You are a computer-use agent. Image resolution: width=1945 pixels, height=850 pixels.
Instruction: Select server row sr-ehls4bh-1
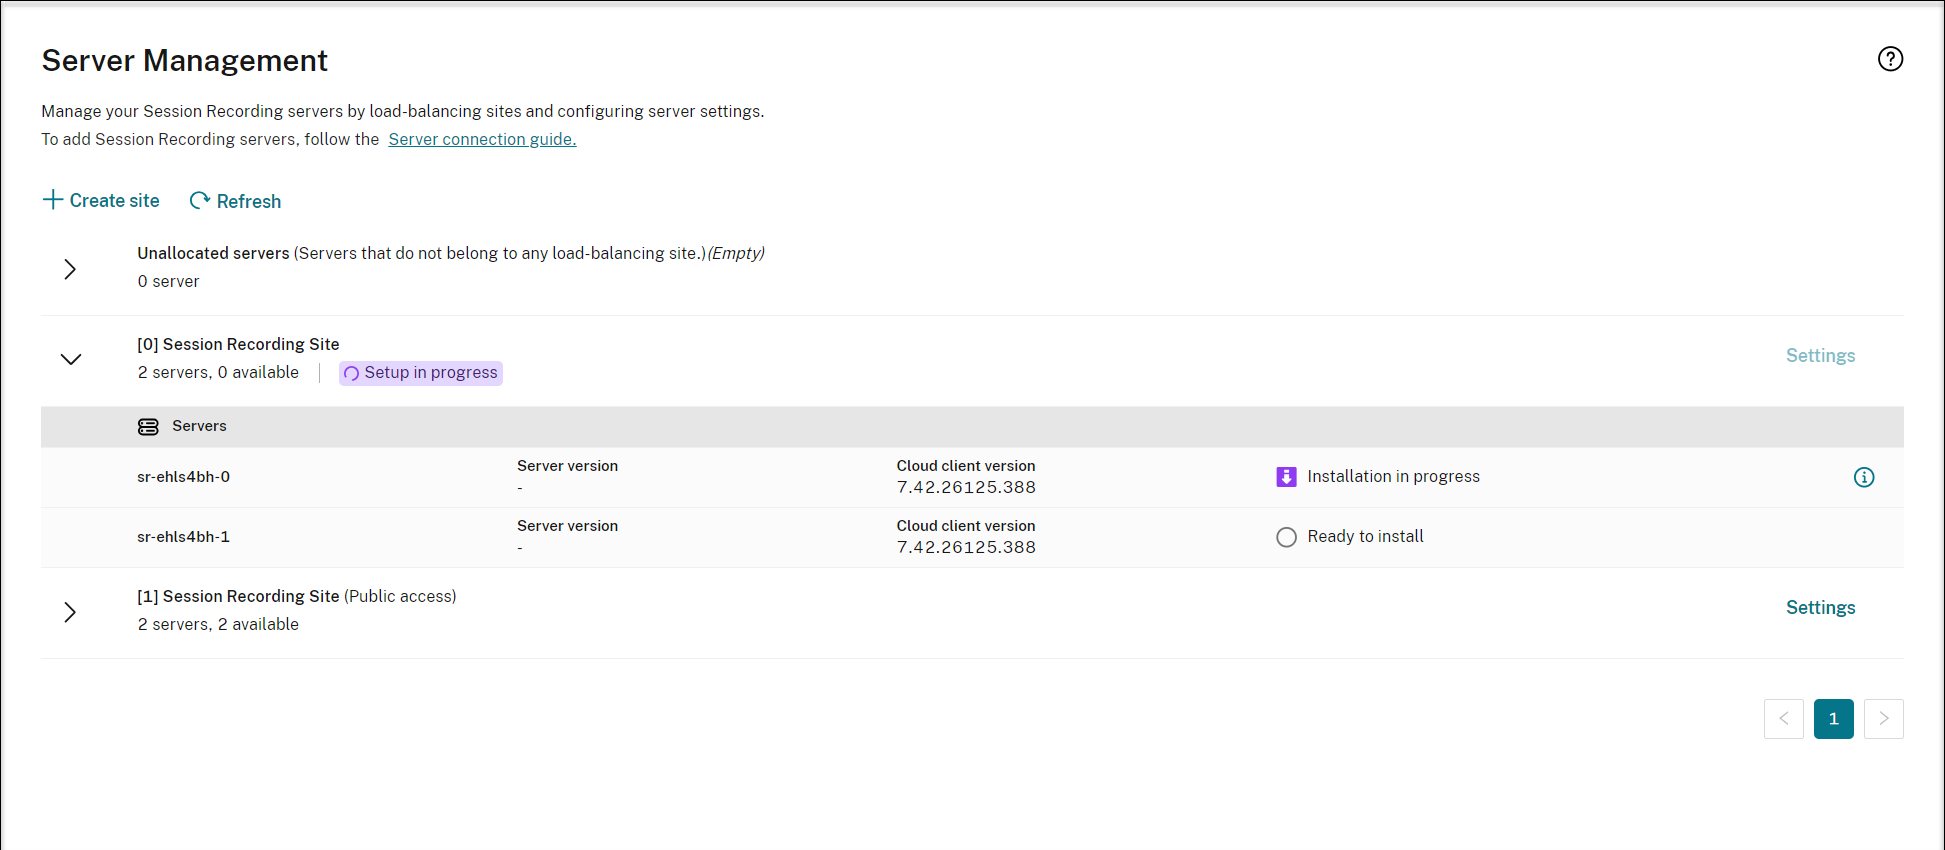[183, 537]
